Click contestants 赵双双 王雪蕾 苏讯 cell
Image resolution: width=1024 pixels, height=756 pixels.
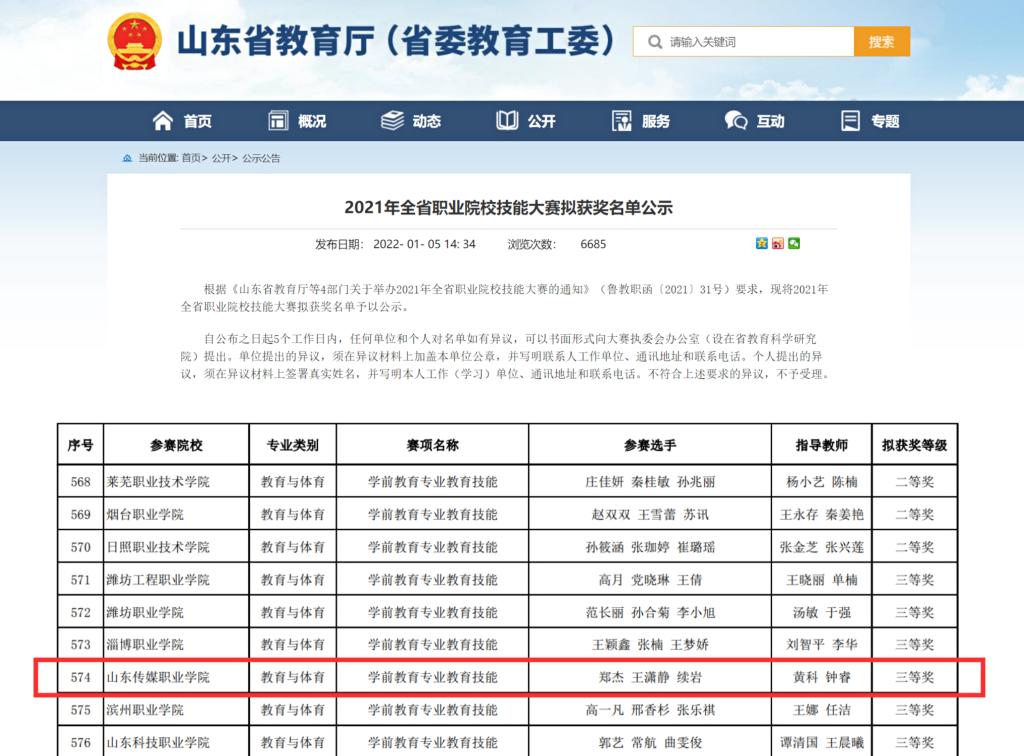(x=650, y=514)
